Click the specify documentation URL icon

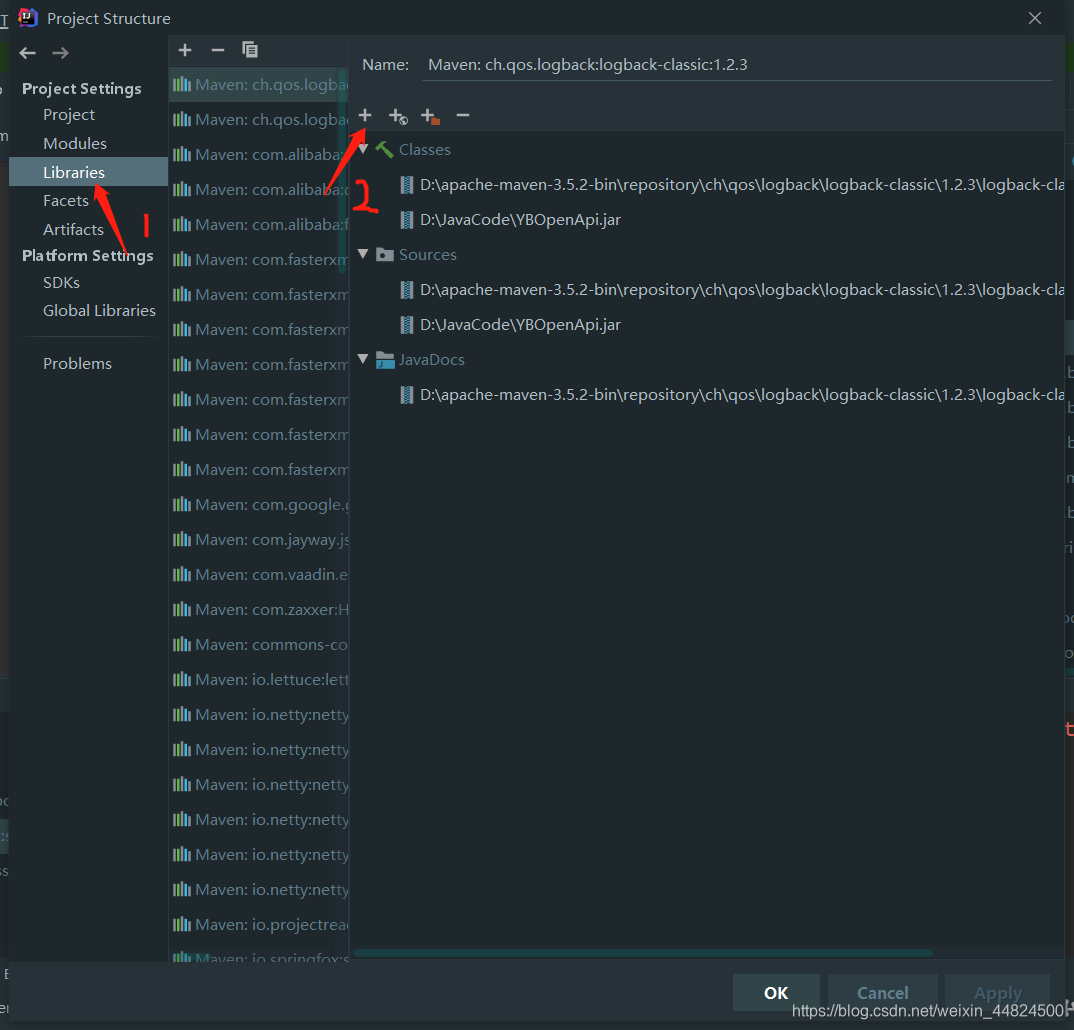point(398,116)
